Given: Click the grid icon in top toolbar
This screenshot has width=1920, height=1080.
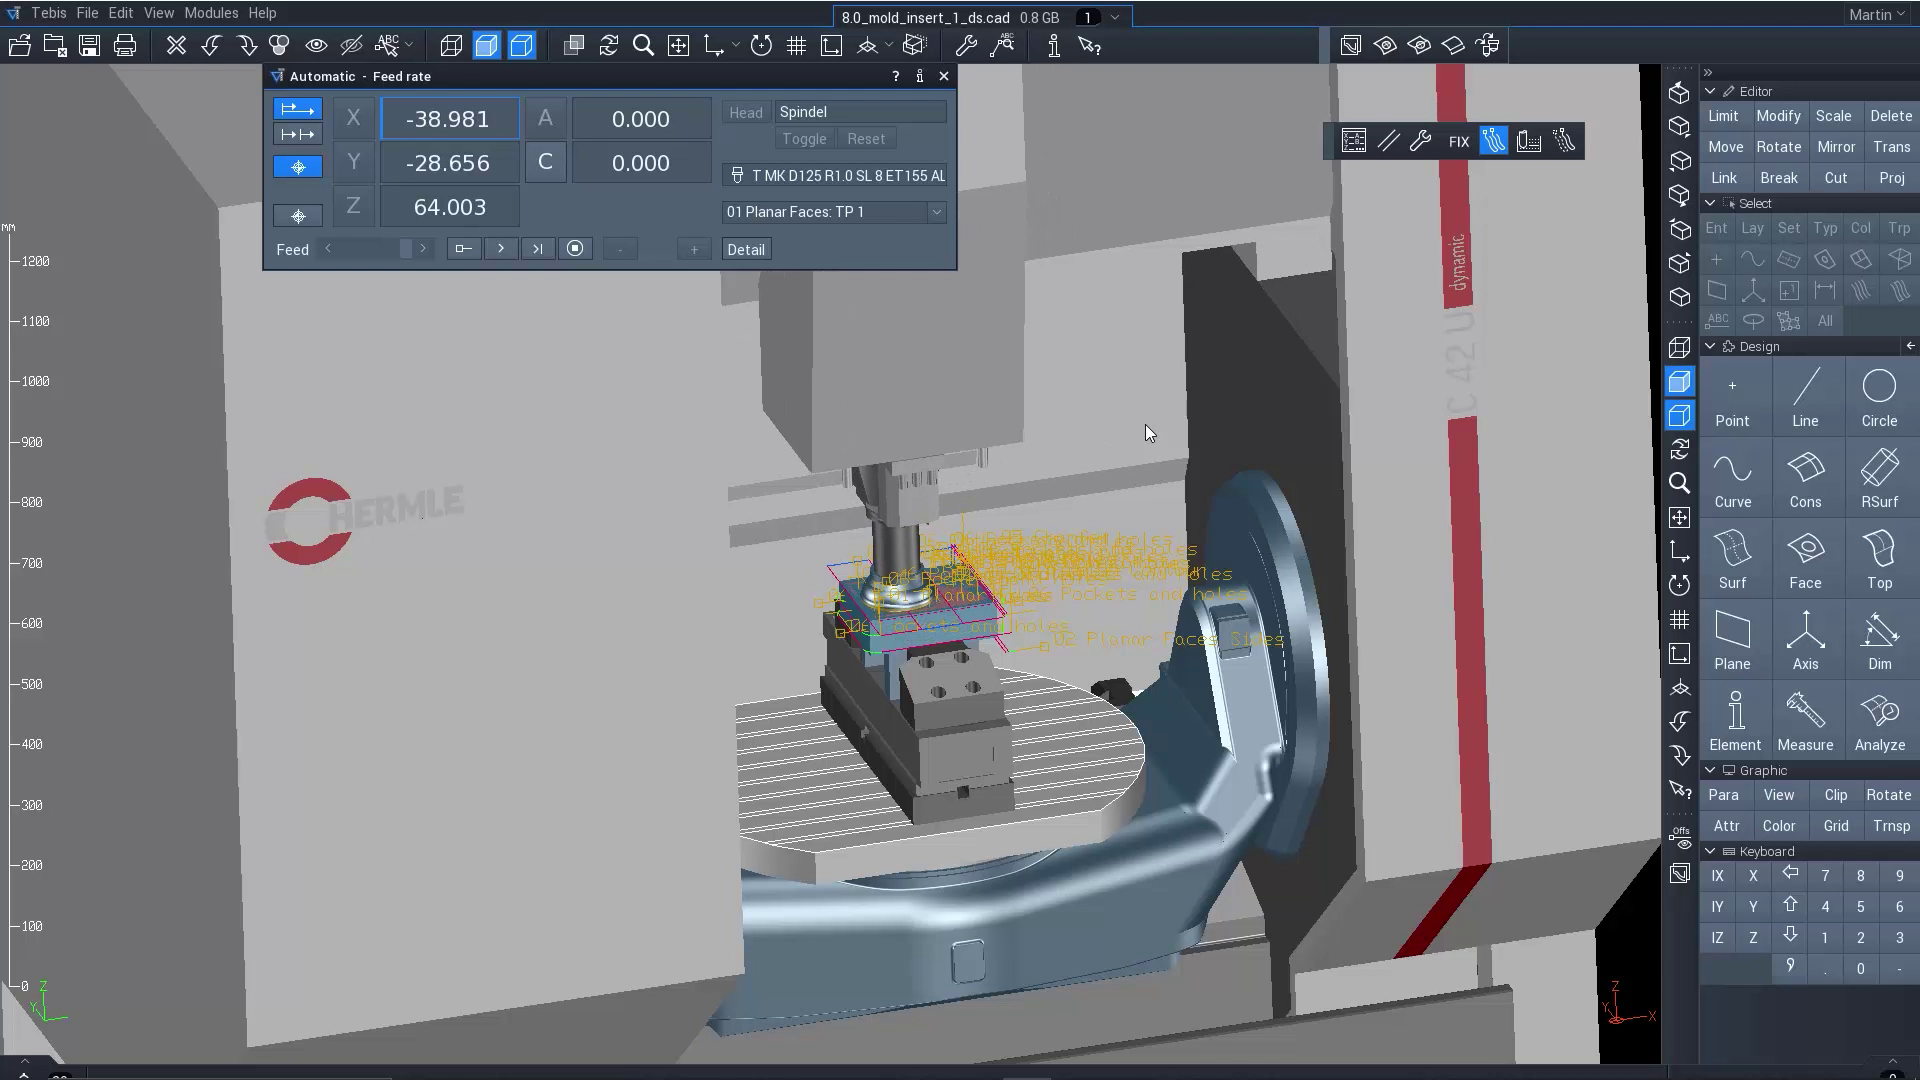Looking at the screenshot, I should pos(796,46).
